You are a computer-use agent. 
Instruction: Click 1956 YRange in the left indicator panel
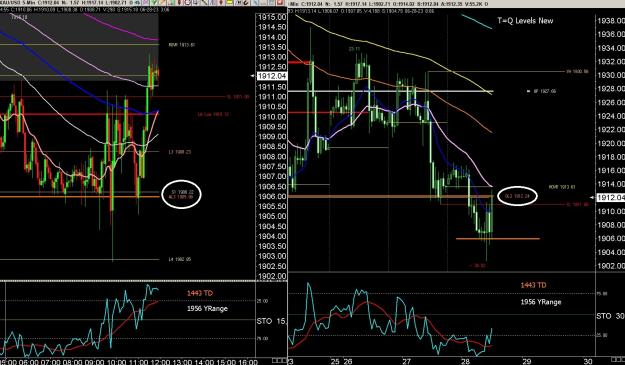(x=207, y=308)
